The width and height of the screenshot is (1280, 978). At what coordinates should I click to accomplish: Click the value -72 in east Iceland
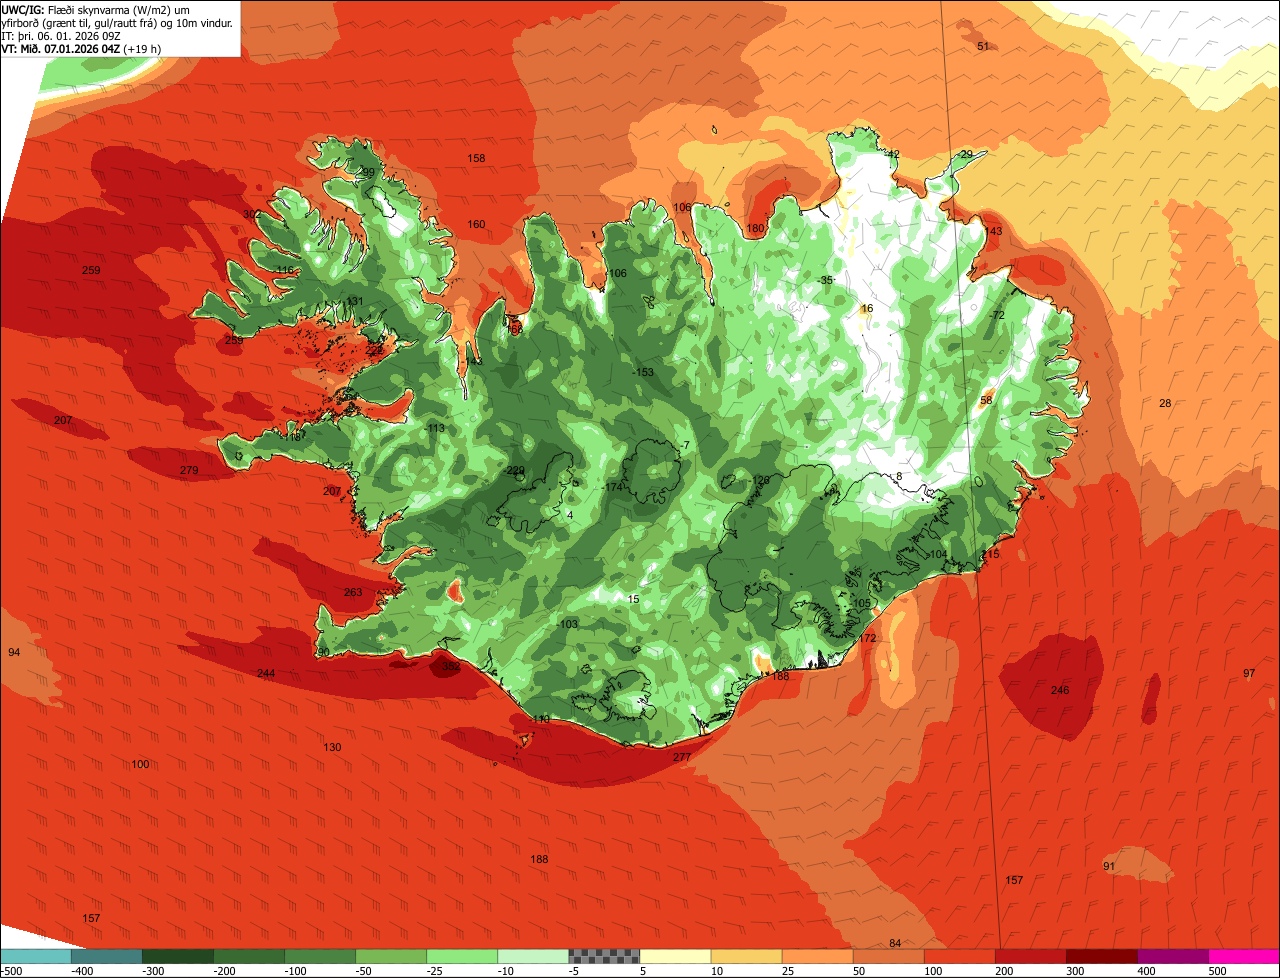(996, 316)
